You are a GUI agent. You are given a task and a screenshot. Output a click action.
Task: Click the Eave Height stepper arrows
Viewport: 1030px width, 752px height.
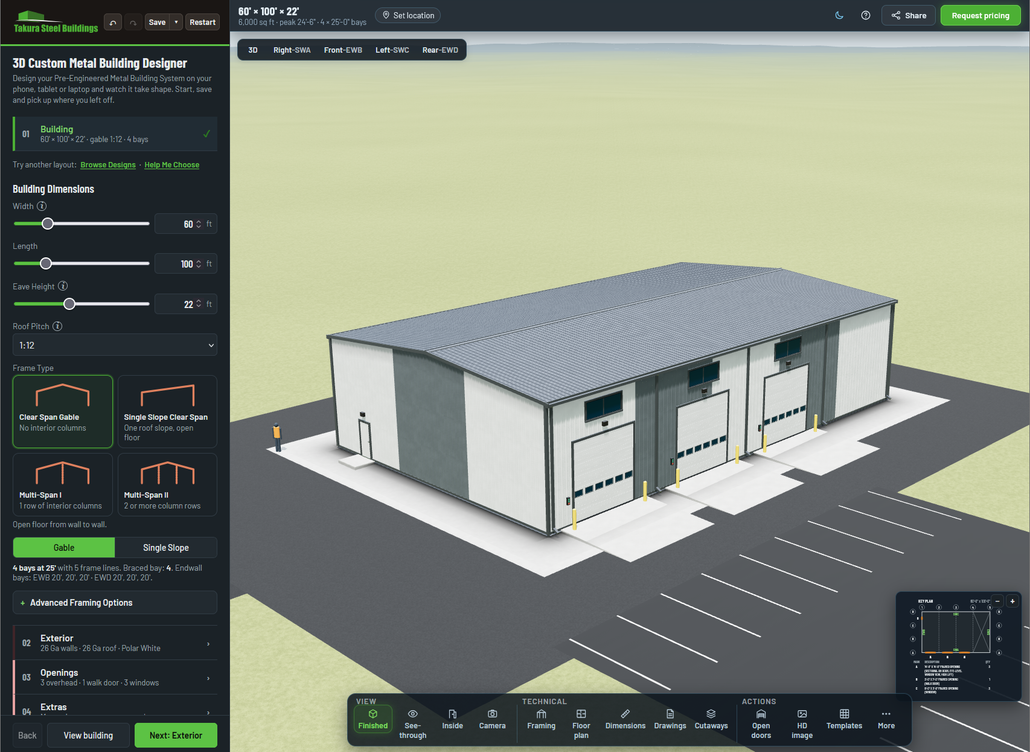pos(198,304)
